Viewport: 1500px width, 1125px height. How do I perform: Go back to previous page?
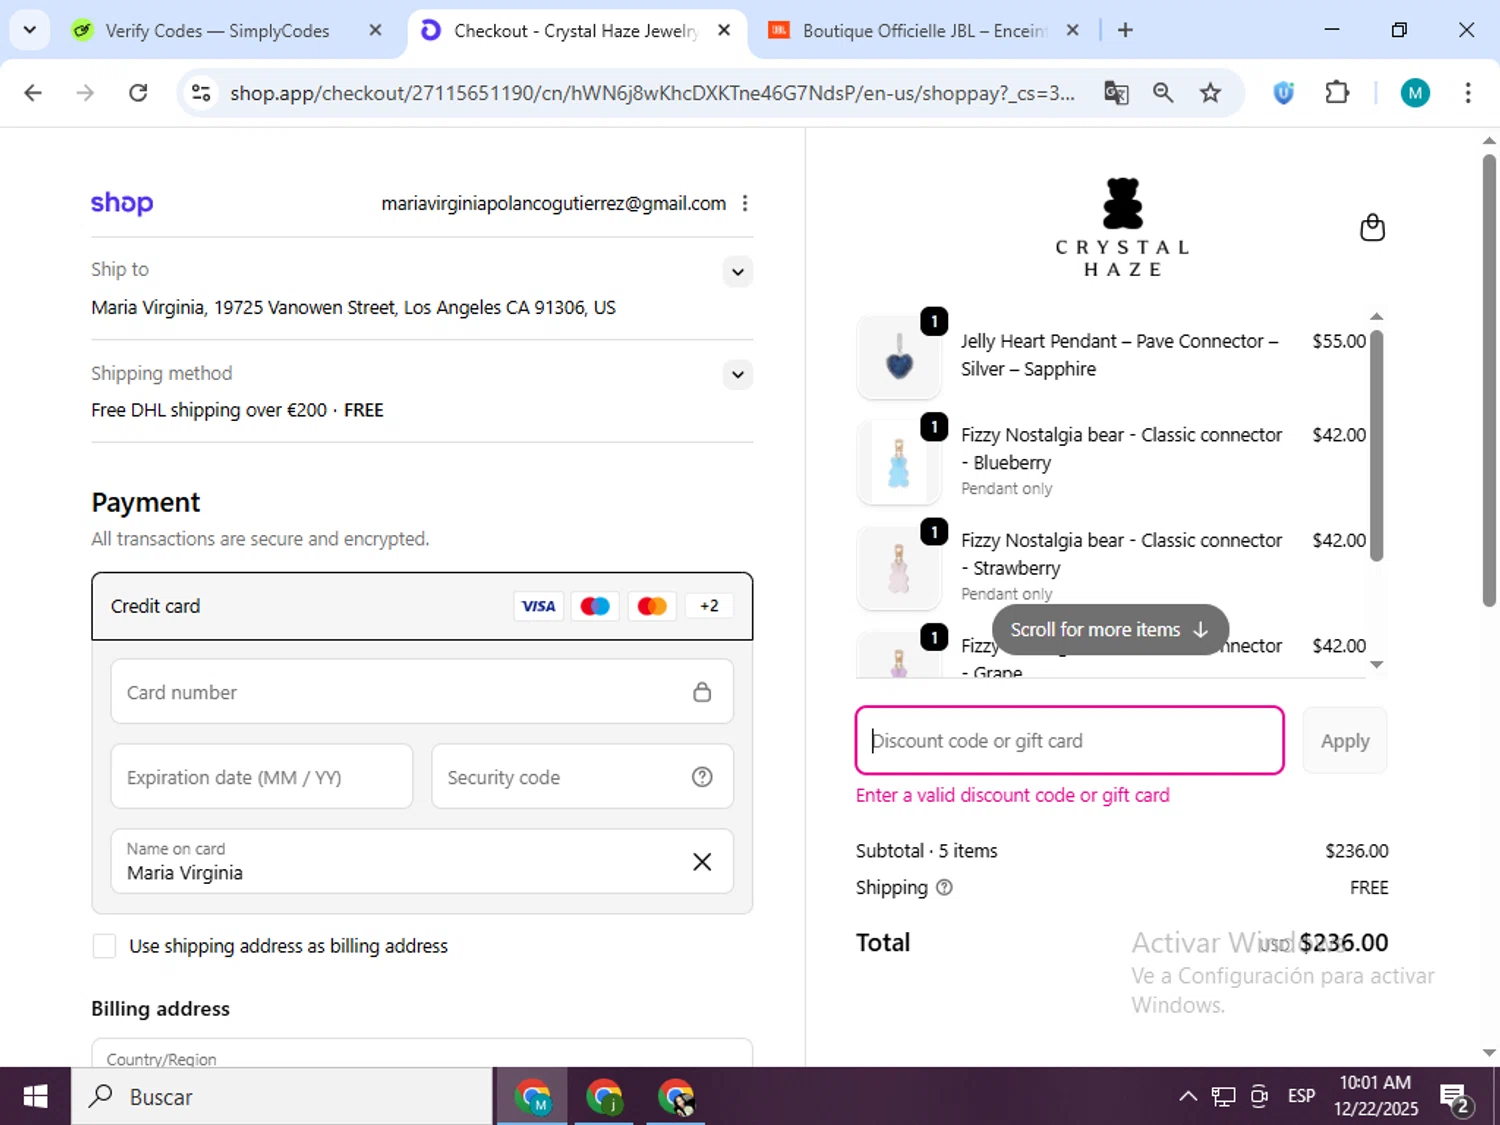click(x=33, y=93)
